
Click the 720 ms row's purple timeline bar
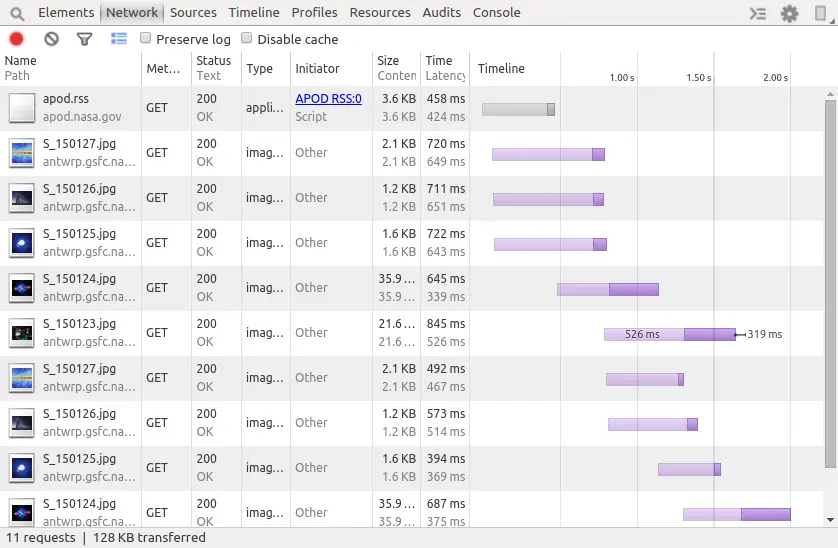(x=548, y=155)
